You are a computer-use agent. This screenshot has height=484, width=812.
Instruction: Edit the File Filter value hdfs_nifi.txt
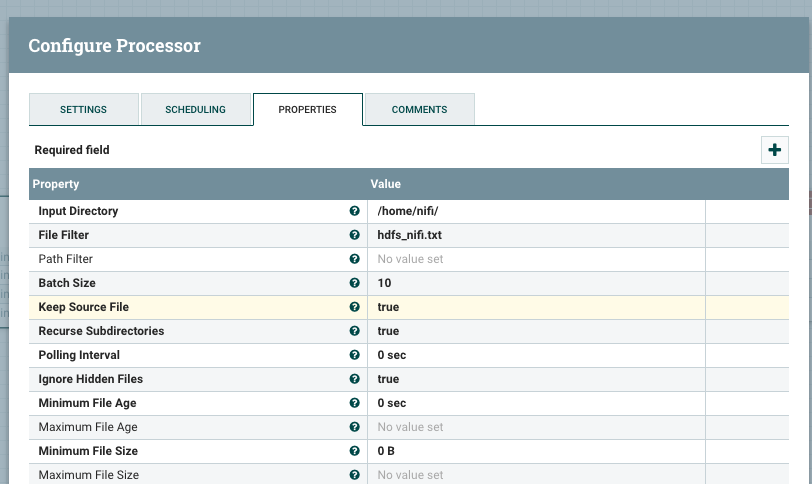pyautogui.click(x=536, y=235)
